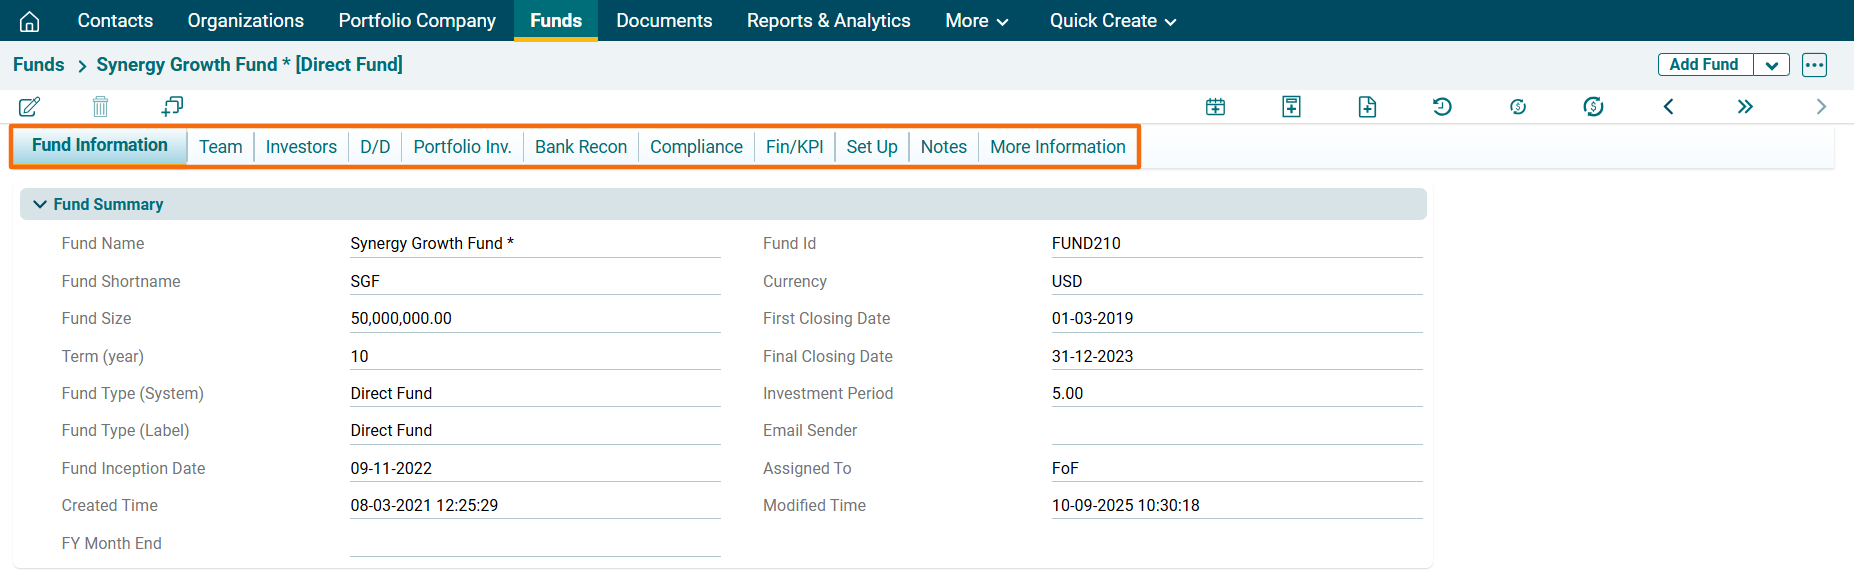The height and width of the screenshot is (573, 1854).
Task: Open the three-dot more options button
Action: (1814, 65)
